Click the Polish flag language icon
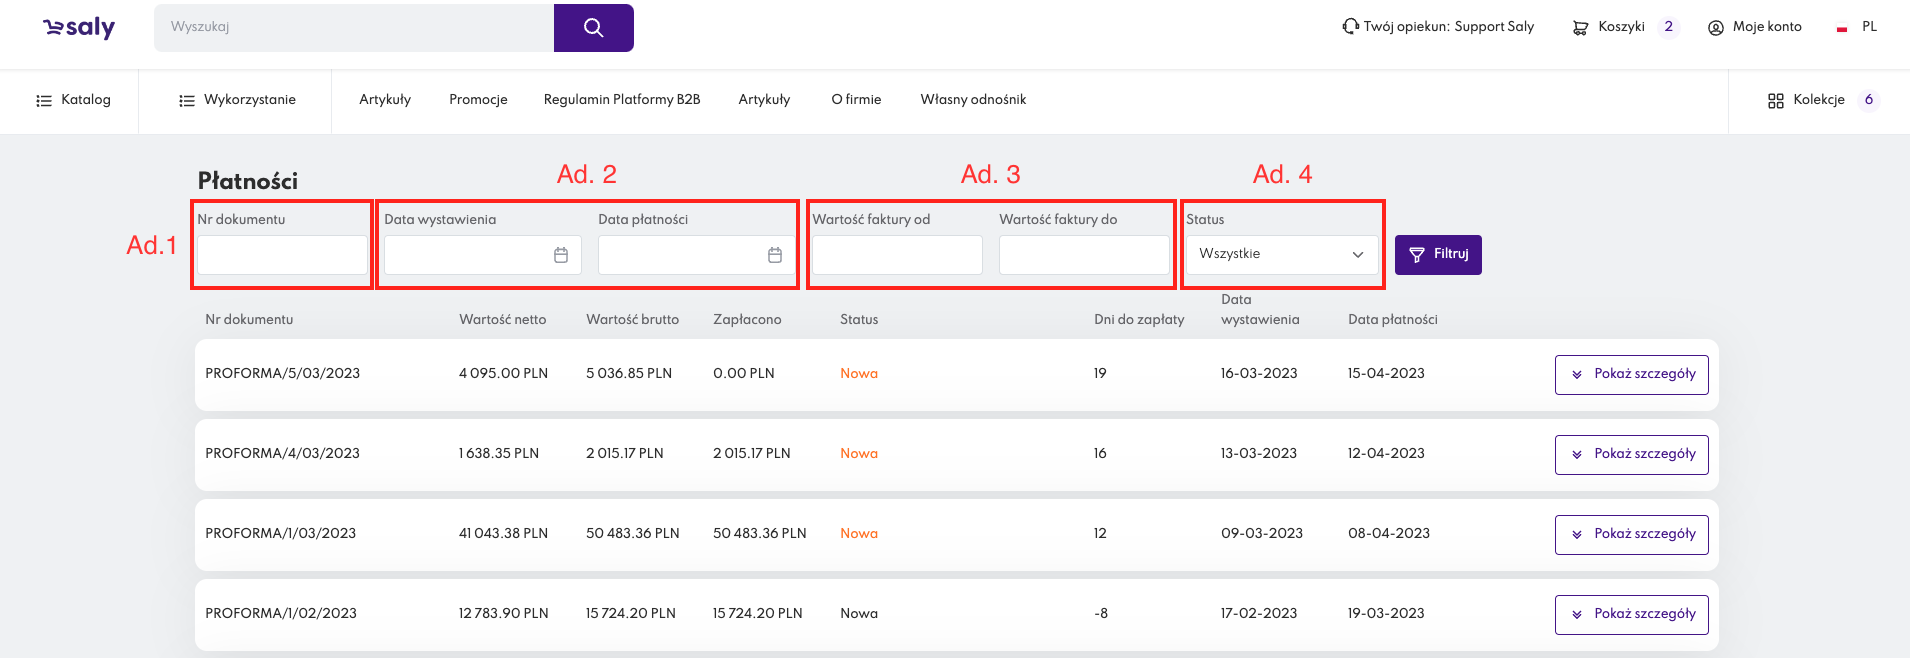1910x658 pixels. [x=1842, y=28]
